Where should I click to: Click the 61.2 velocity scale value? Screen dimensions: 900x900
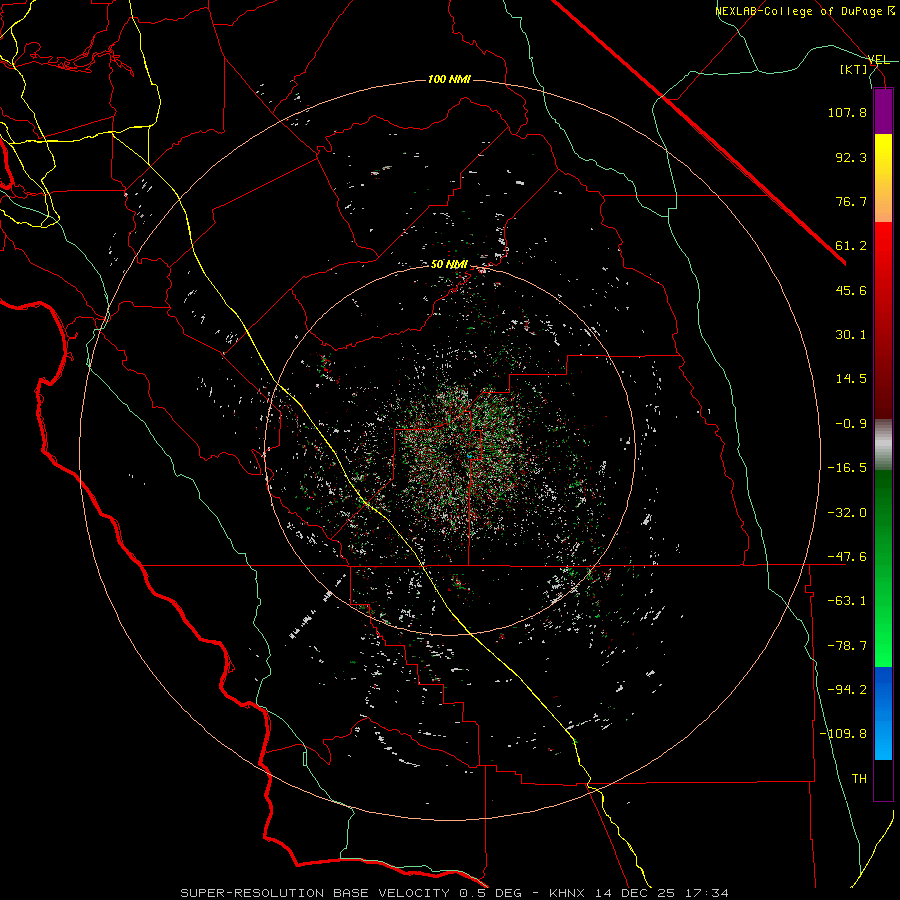pyautogui.click(x=851, y=246)
